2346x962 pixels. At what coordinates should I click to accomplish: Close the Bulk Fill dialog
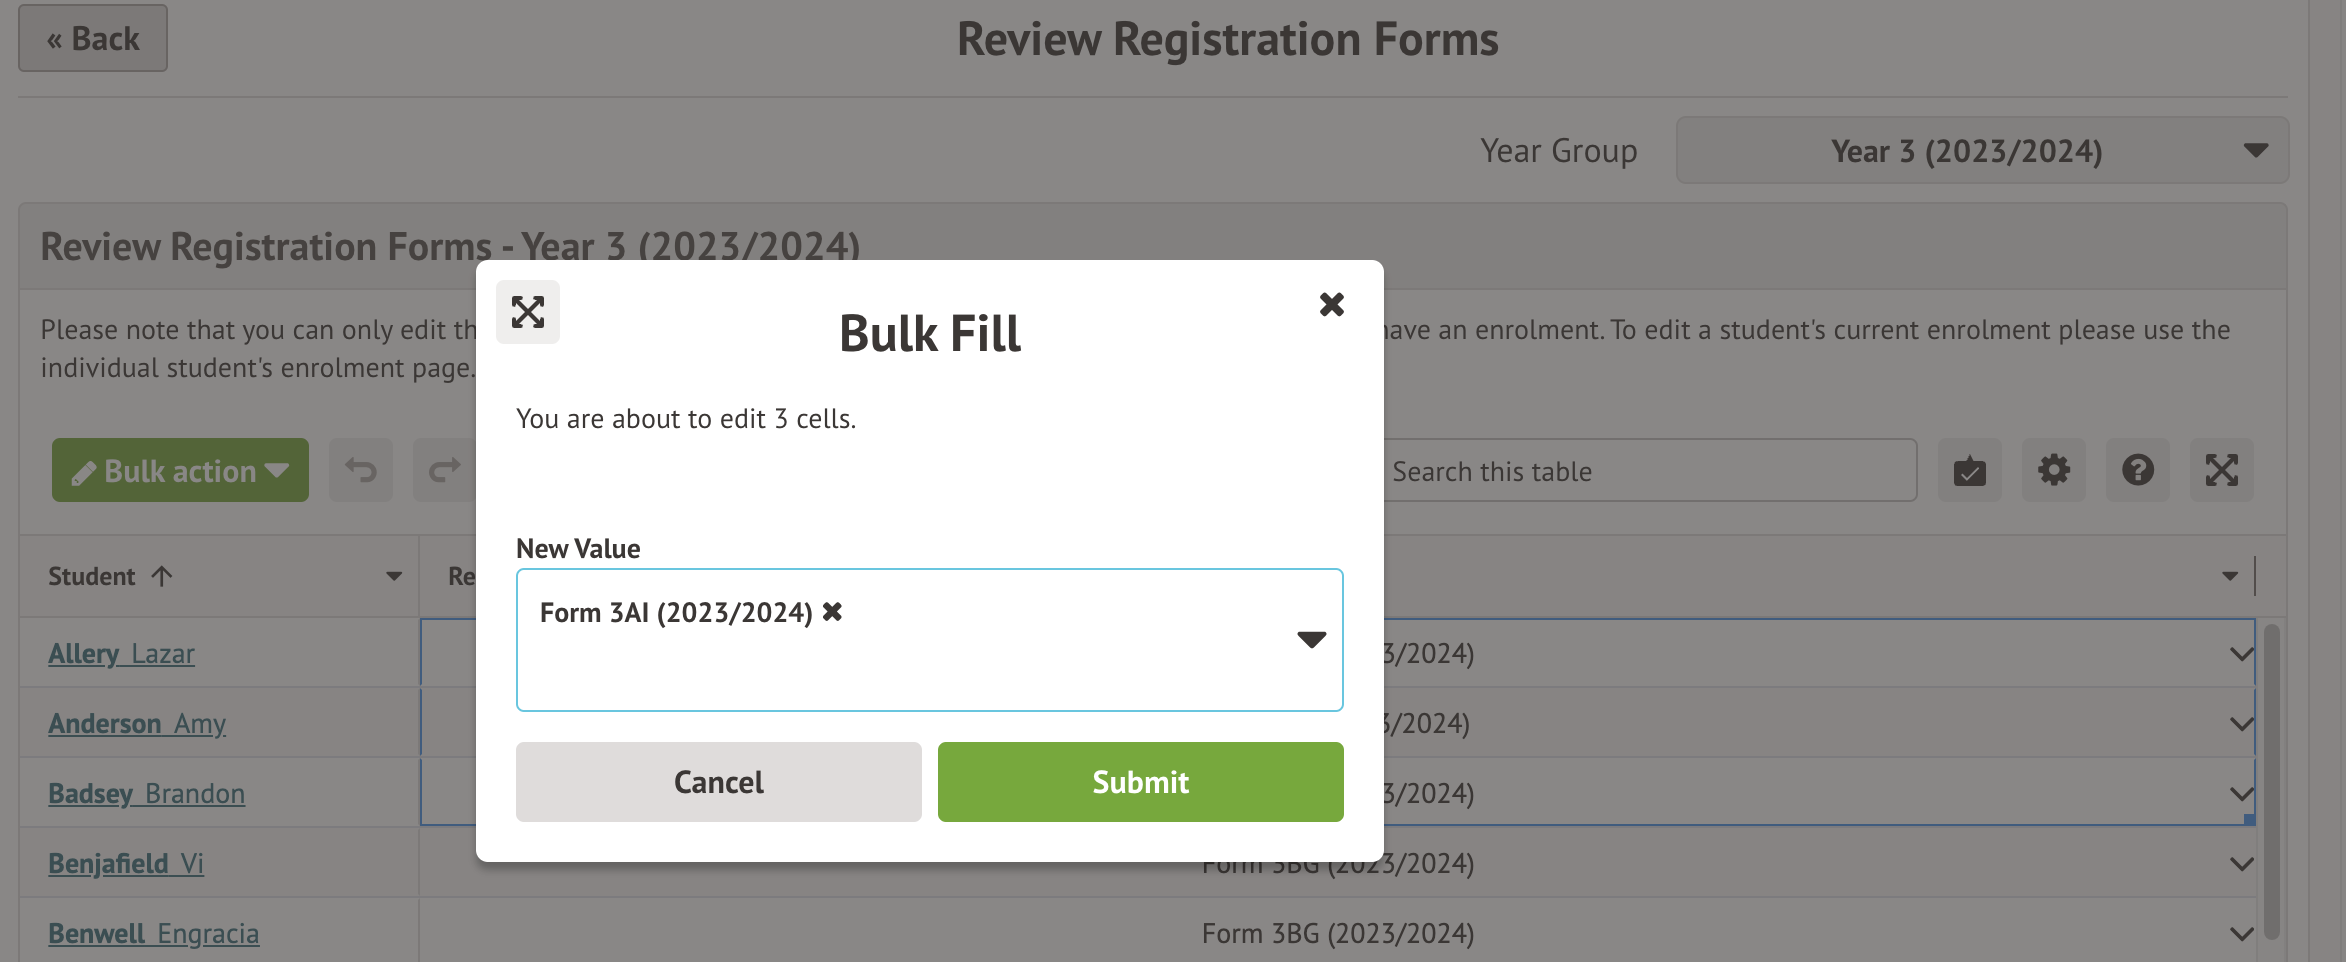click(1331, 304)
